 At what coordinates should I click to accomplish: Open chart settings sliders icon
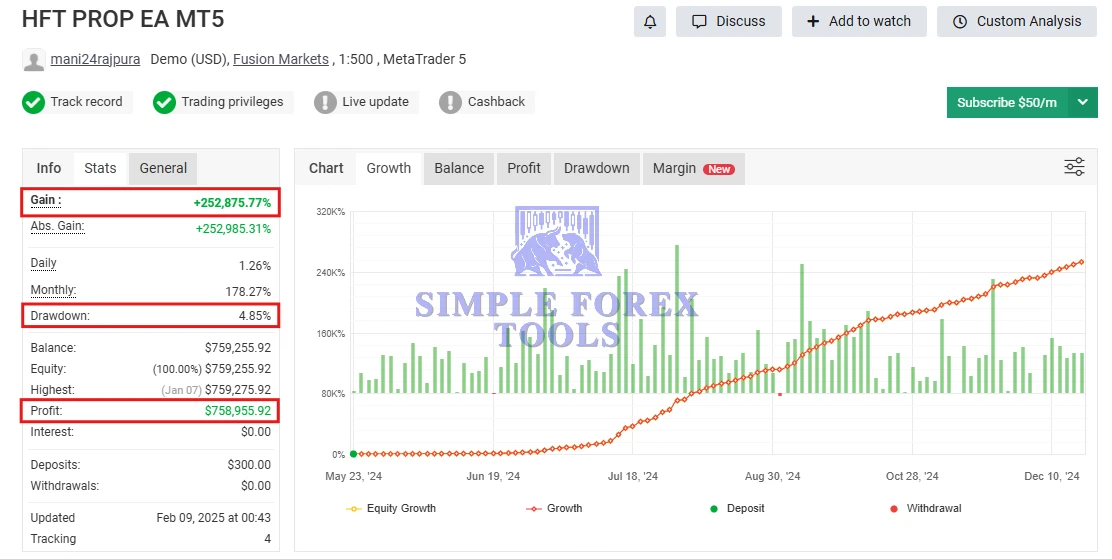[1074, 167]
